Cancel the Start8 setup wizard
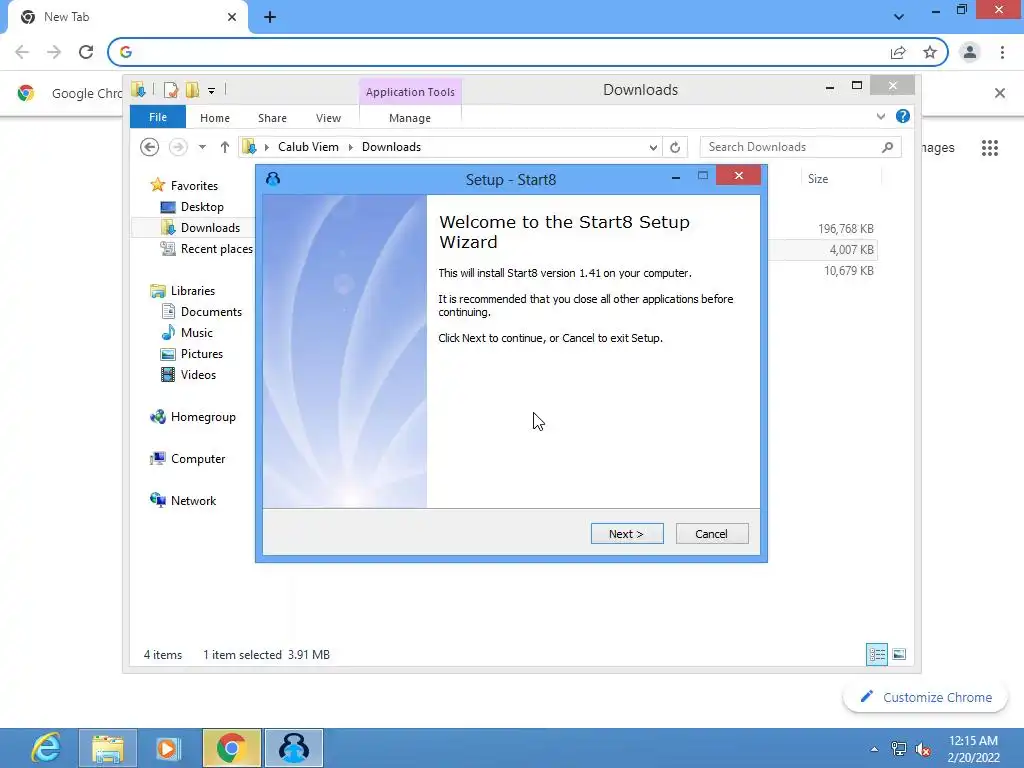This screenshot has height=768, width=1024. point(712,534)
